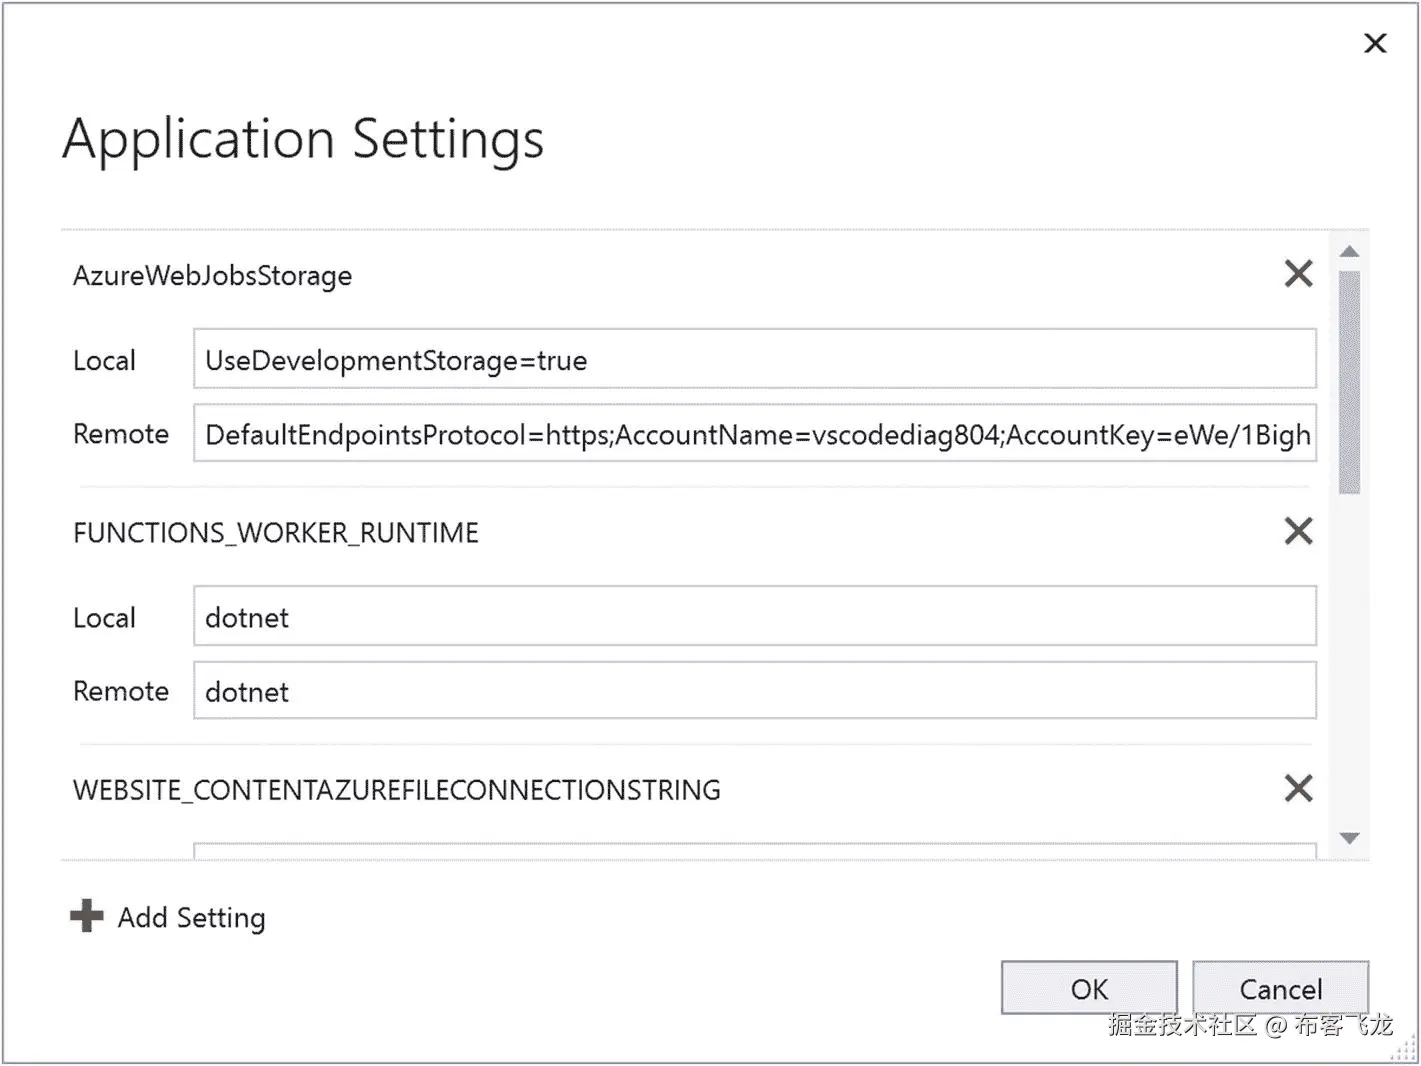This screenshot has width=1421, height=1066.
Task: Select the FUNCTIONS_WORKER_RUNTIME setting name
Action: (276, 533)
